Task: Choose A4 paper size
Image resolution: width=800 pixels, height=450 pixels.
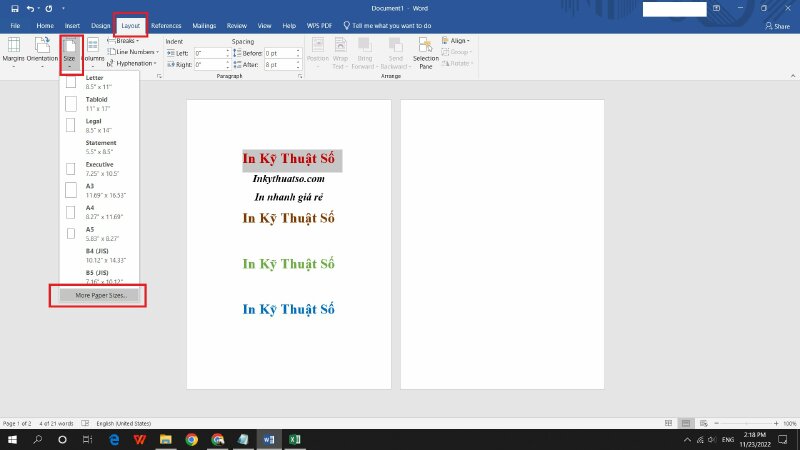Action: click(99, 212)
